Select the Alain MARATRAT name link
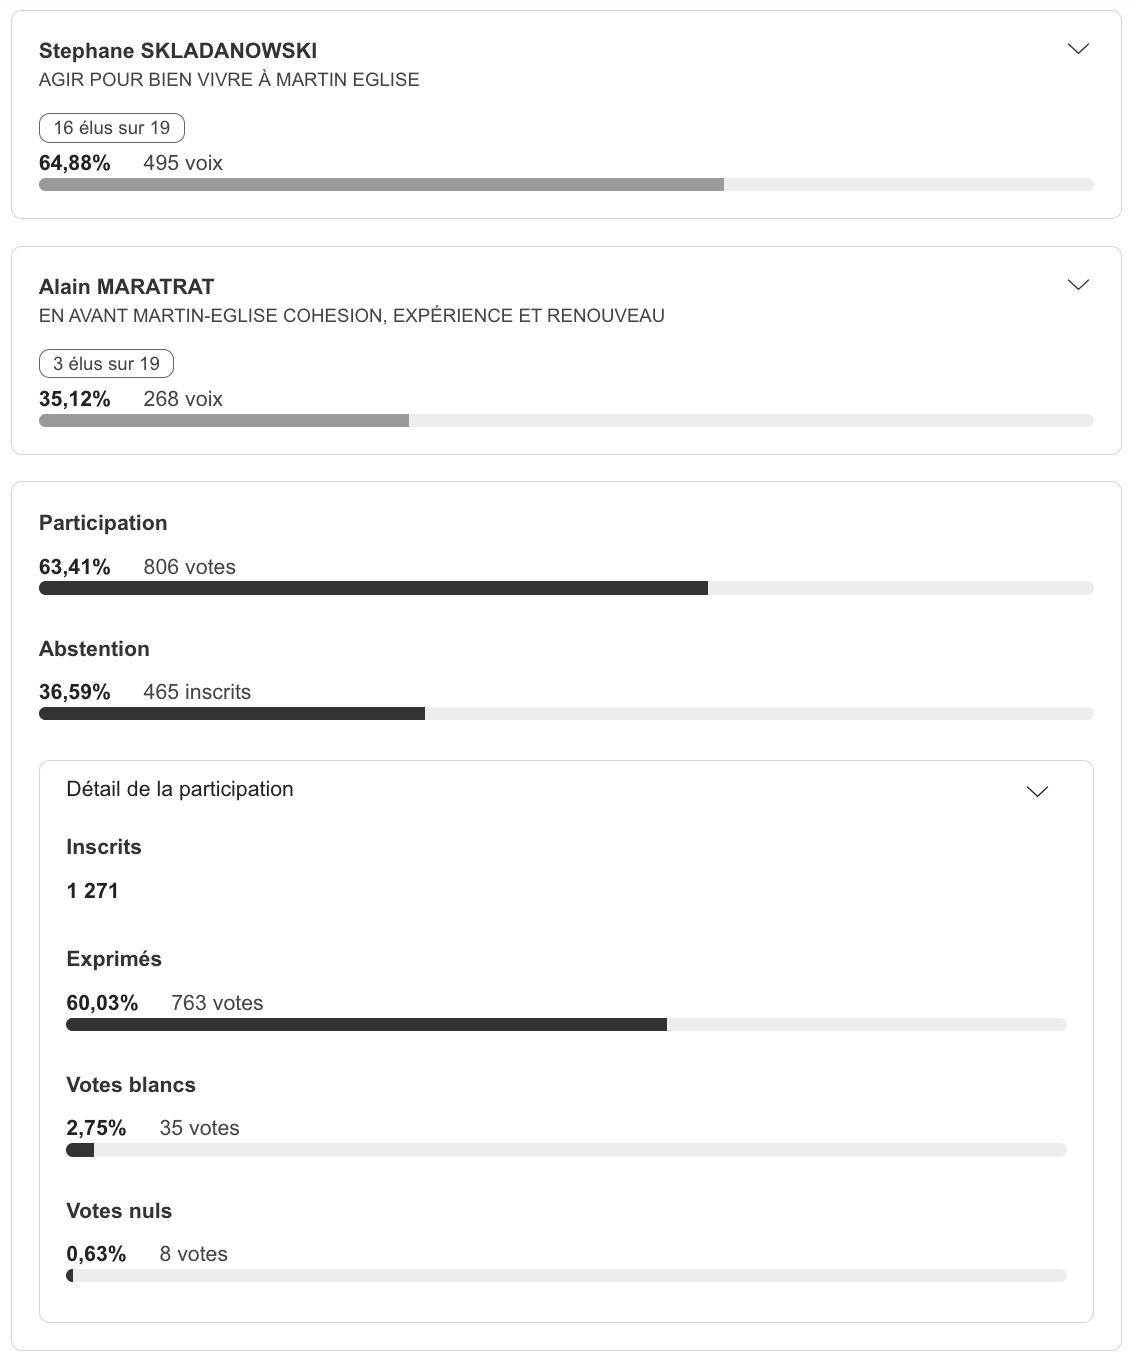The height and width of the screenshot is (1352, 1136). pyautogui.click(x=126, y=286)
